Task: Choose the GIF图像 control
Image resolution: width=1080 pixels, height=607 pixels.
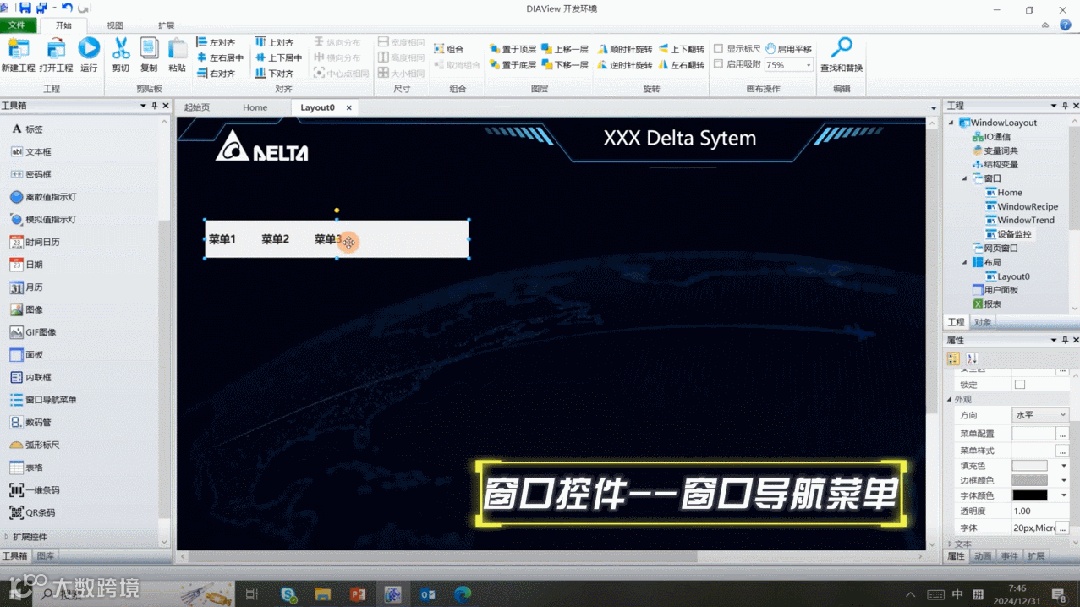Action: (x=33, y=332)
